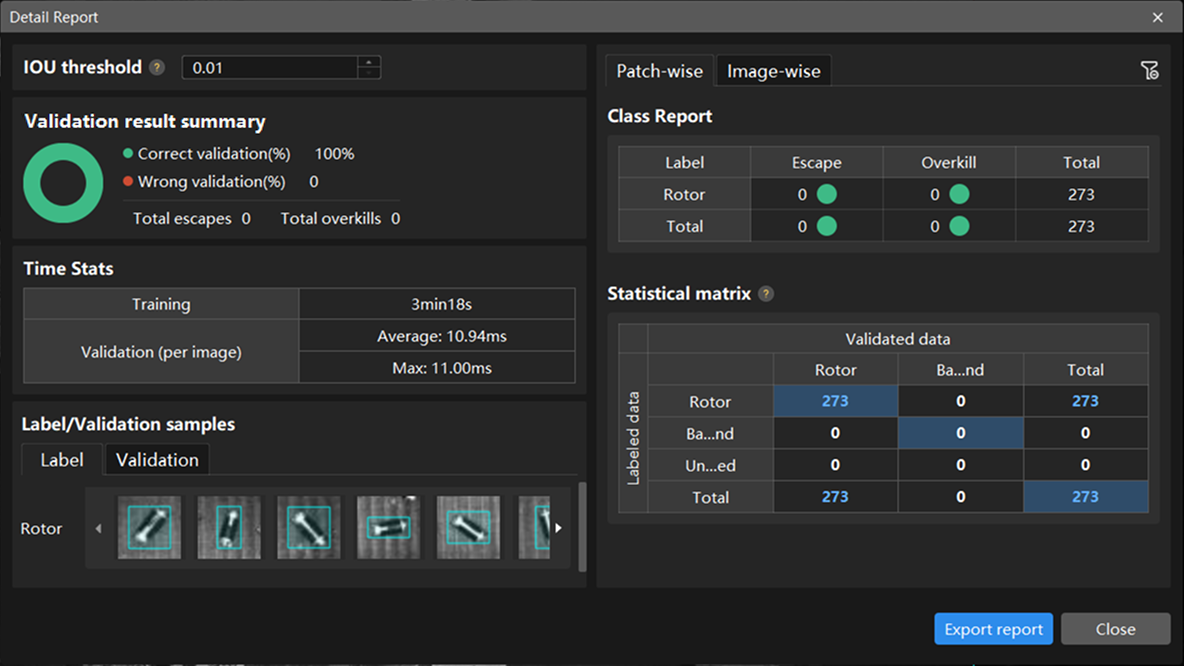1184x666 pixels.
Task: Click the Ba...nd column header in matrix
Action: [960, 370]
